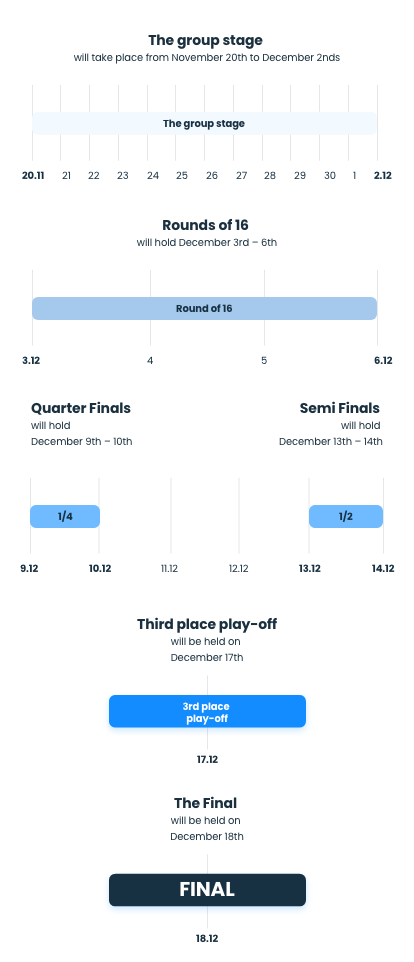The width and height of the screenshot is (414, 962).
Task: Select the 20.11 date label
Action: [33, 175]
